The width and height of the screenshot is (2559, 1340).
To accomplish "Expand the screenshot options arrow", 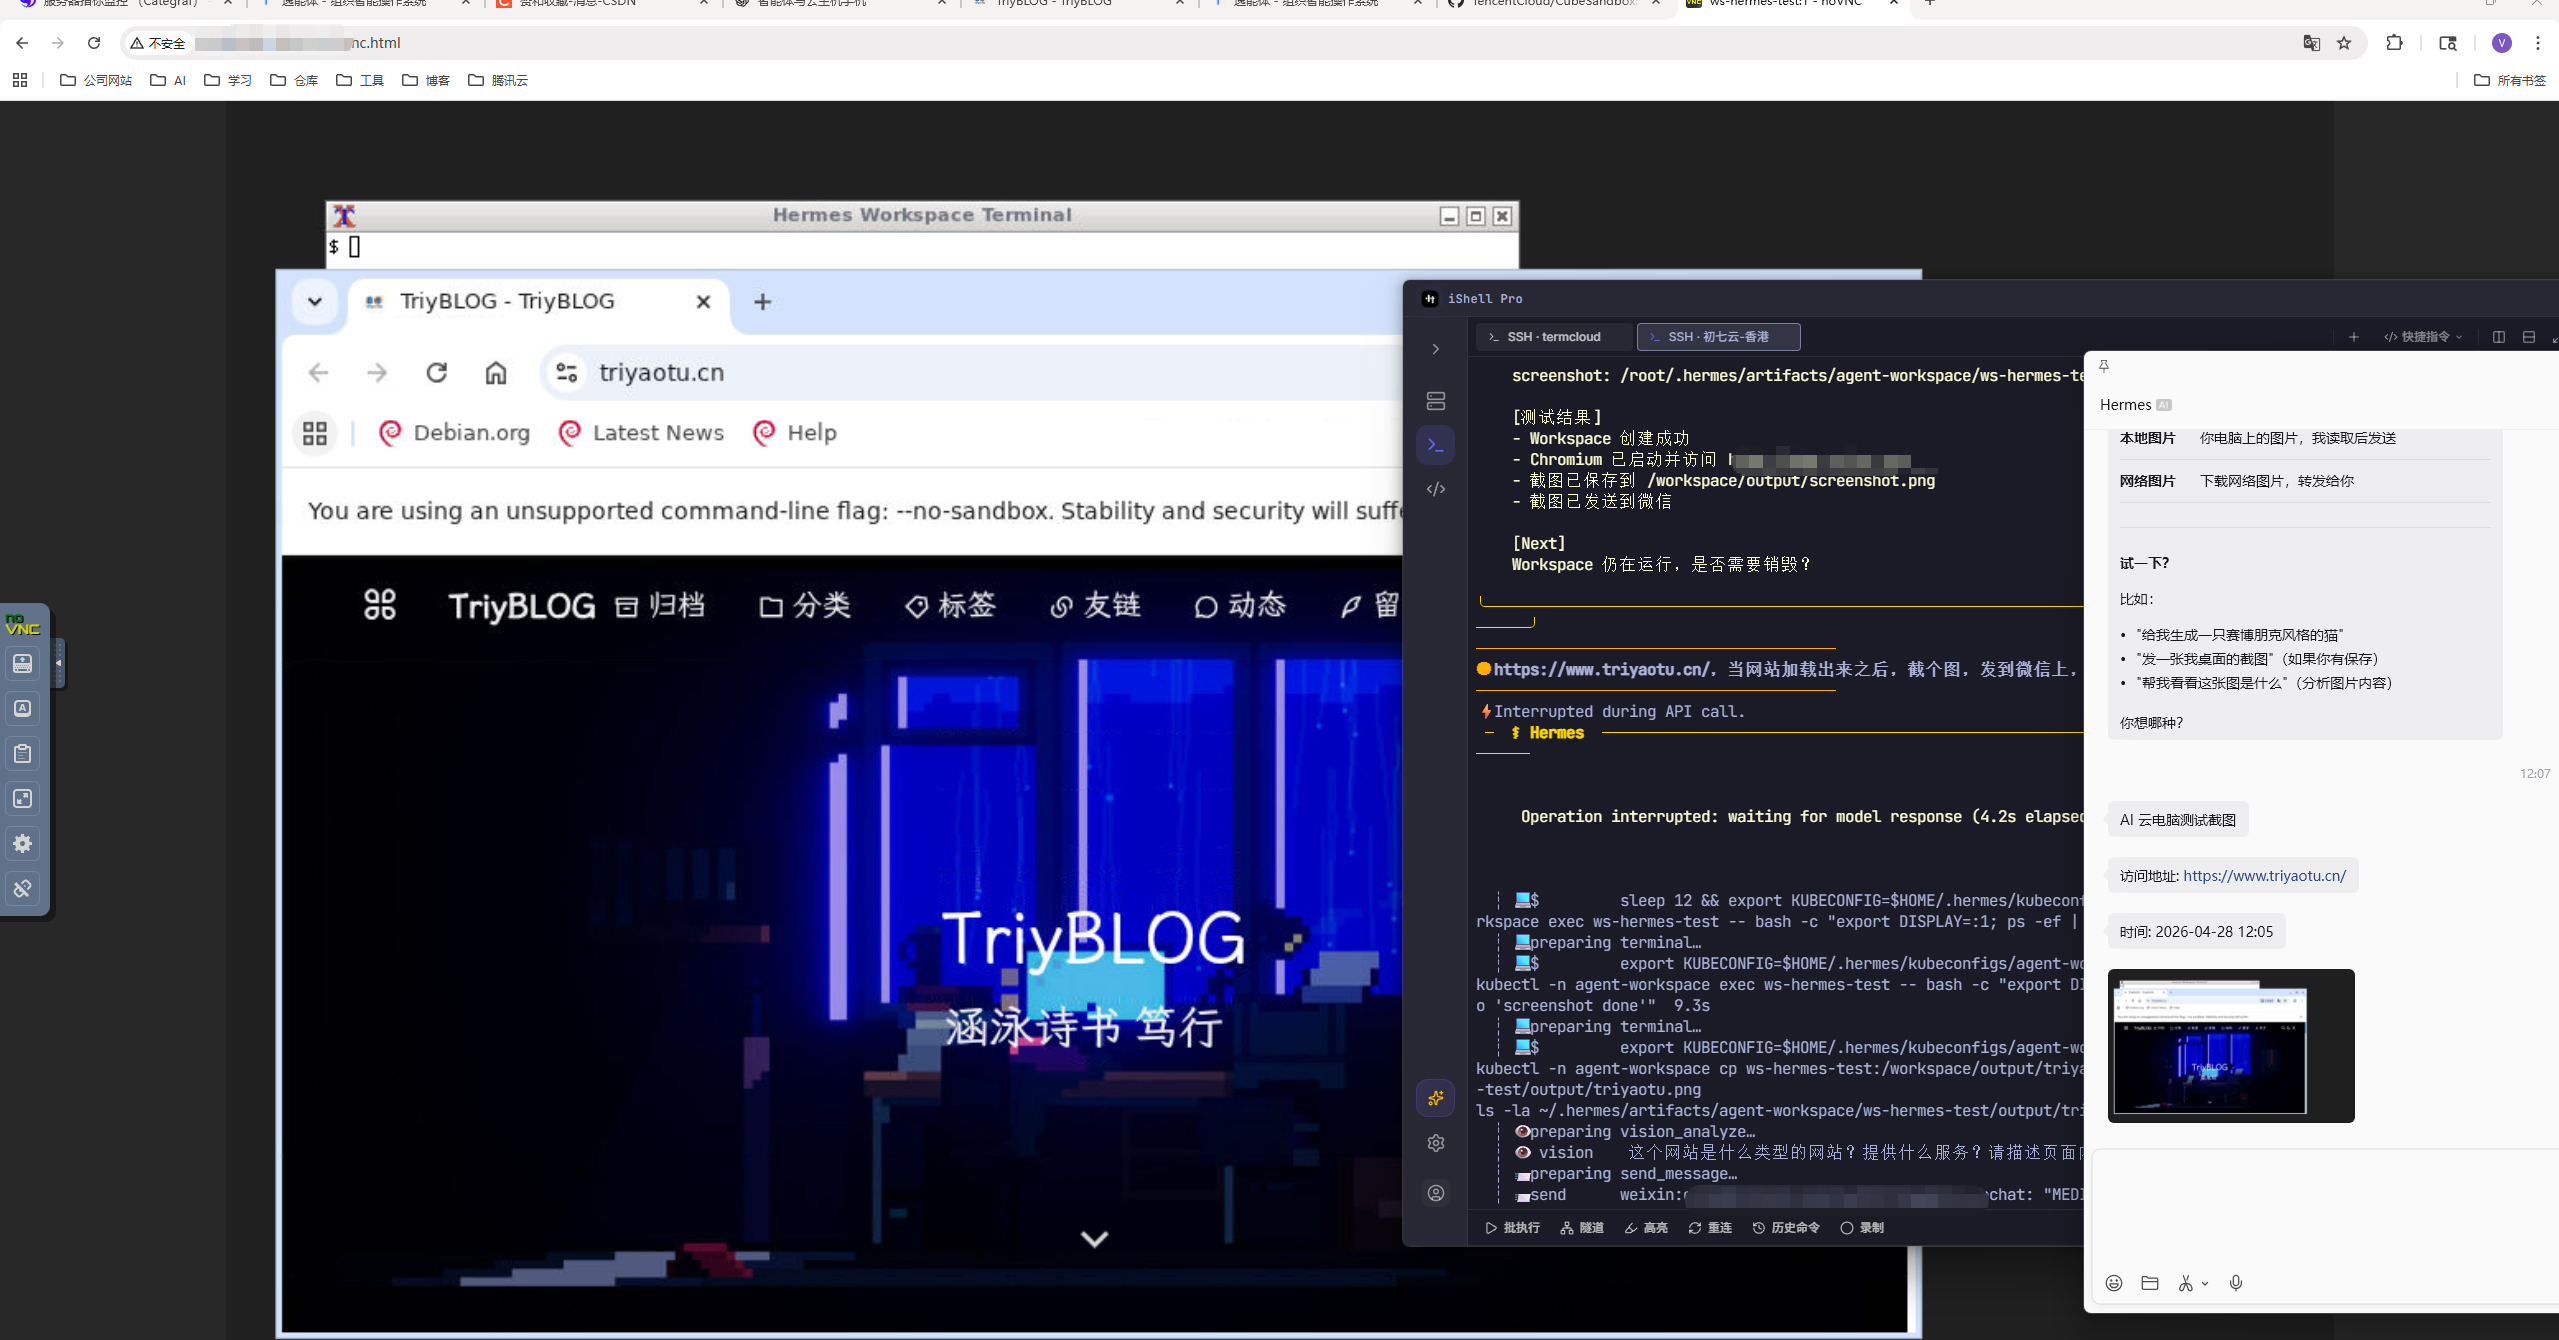I will [x=2205, y=1284].
